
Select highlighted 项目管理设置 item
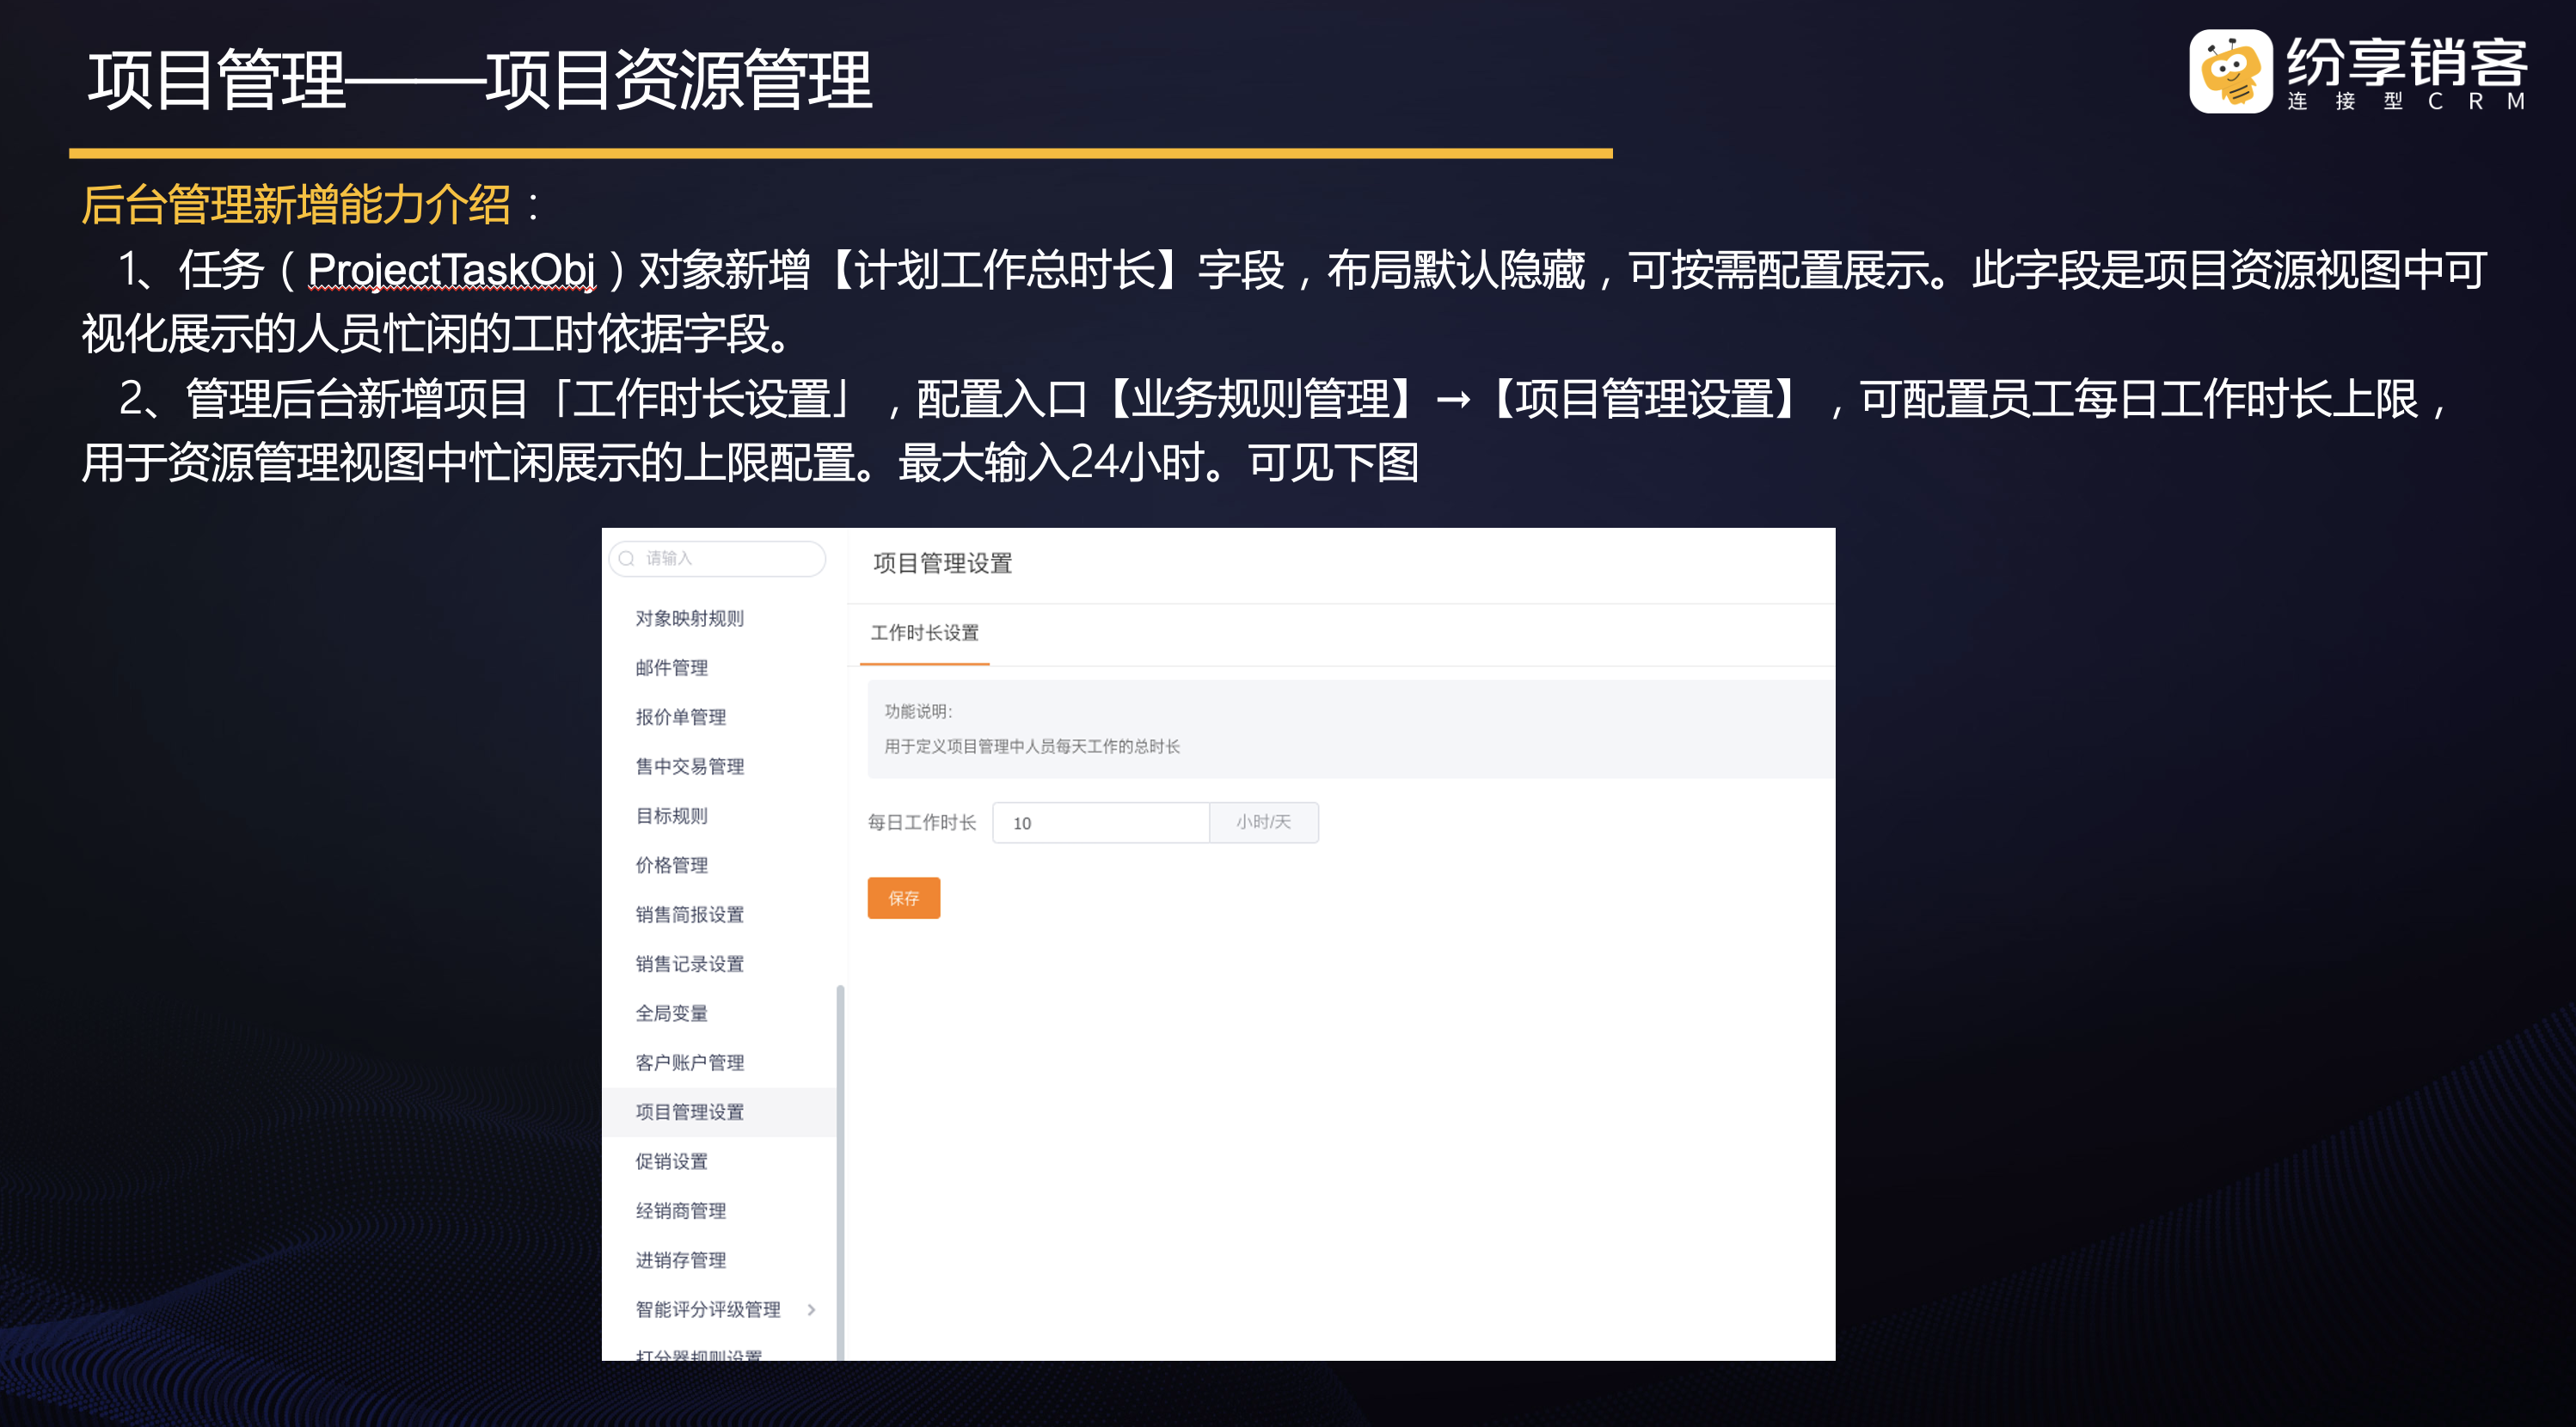[x=689, y=1112]
